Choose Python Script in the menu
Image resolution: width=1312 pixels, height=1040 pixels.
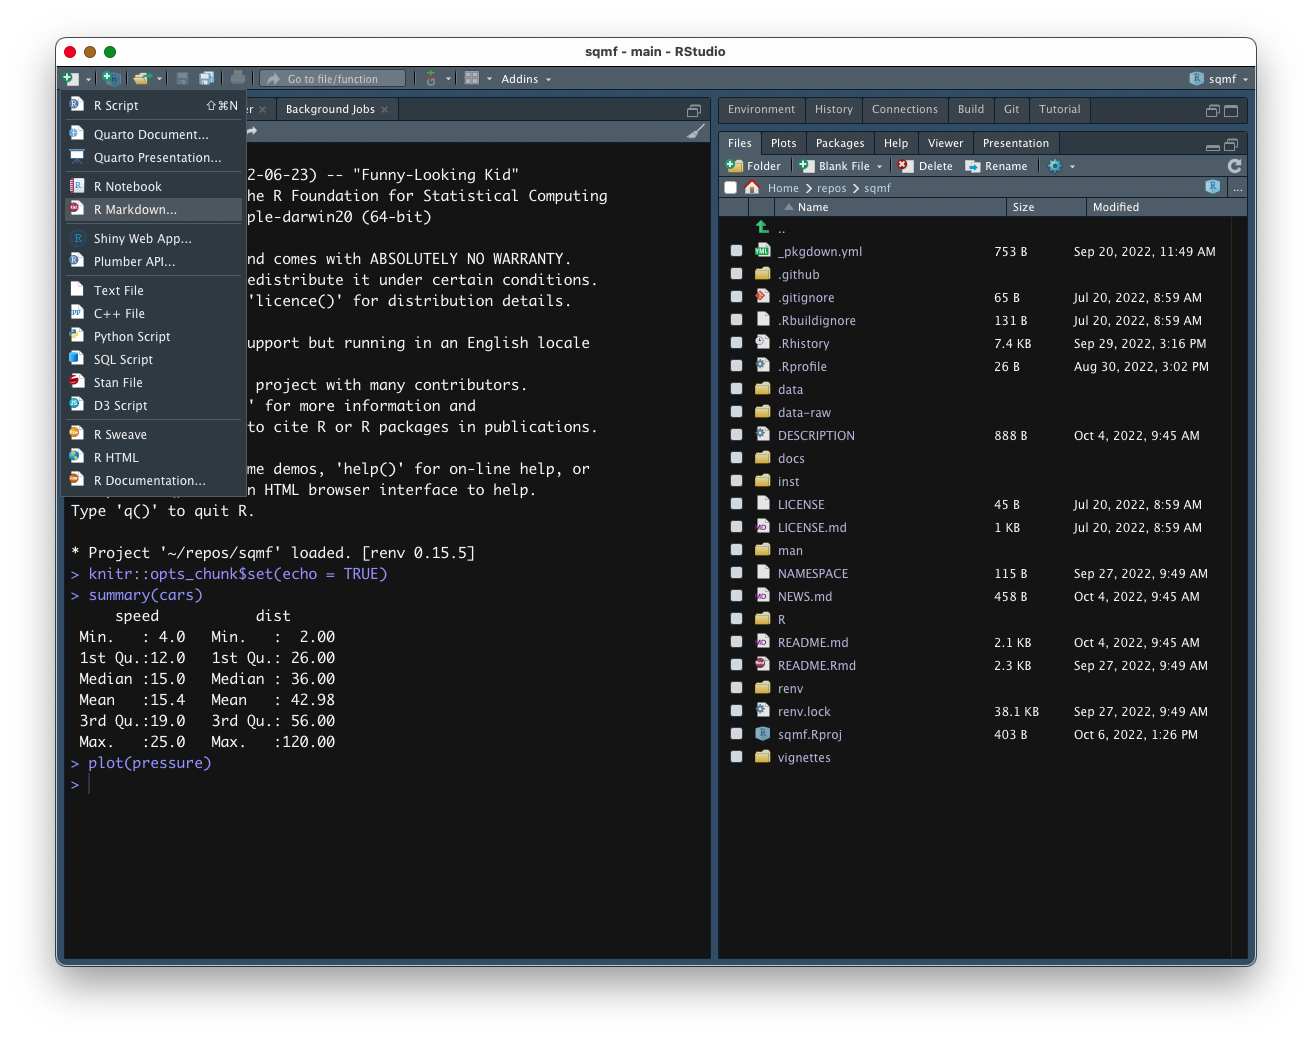[154, 337]
